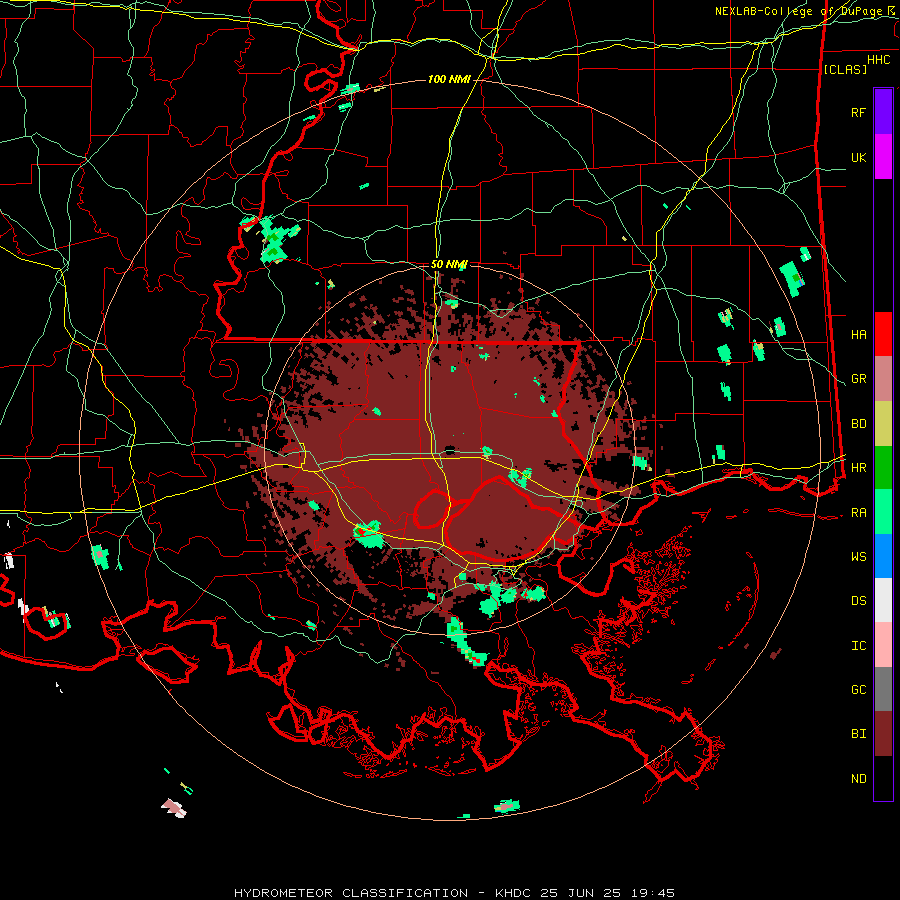900x900 pixels.
Task: Click the [CLAS] legend heading
Action: tap(845, 69)
